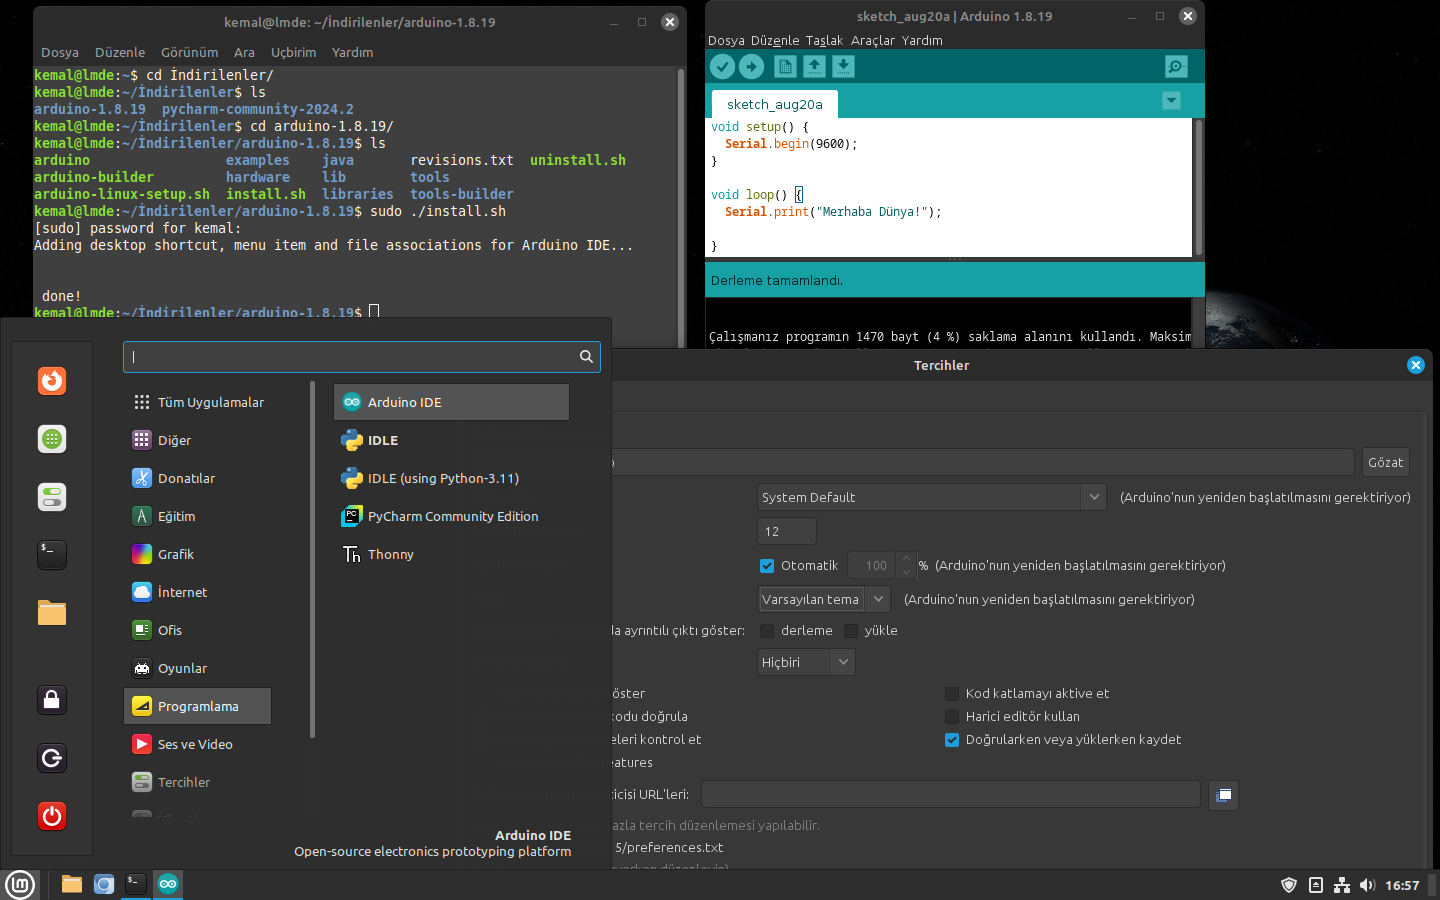Select the Eğitim category
This screenshot has height=900, width=1440.
[x=197, y=516]
